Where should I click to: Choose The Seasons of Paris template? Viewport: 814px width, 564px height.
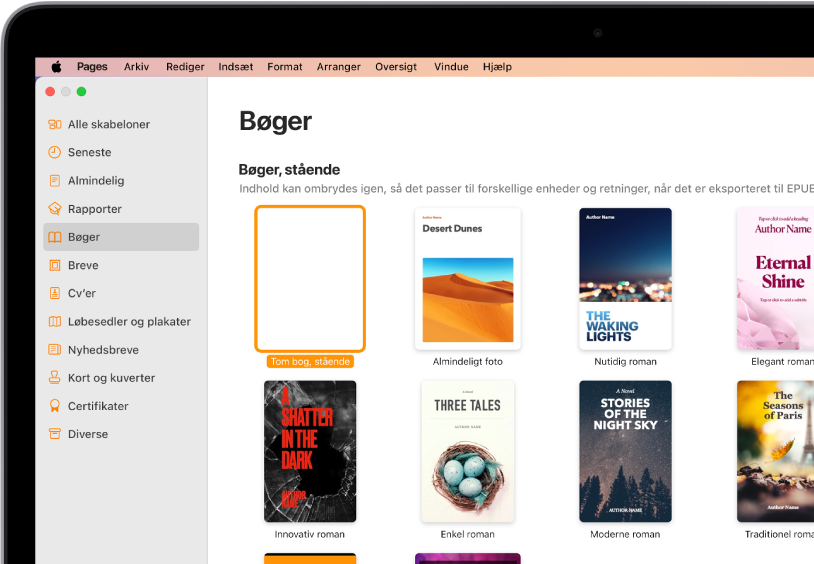coord(776,451)
